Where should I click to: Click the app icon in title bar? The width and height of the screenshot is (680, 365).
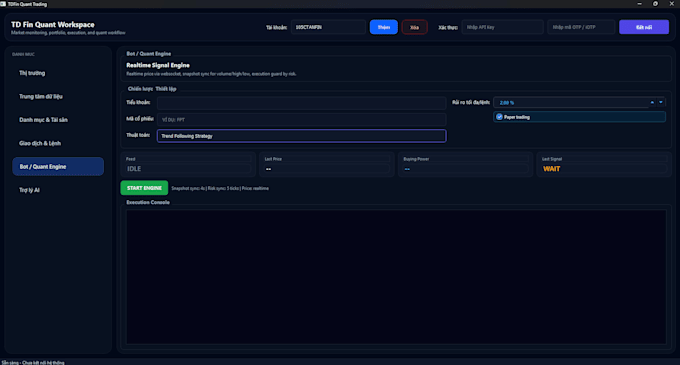pos(3,3)
